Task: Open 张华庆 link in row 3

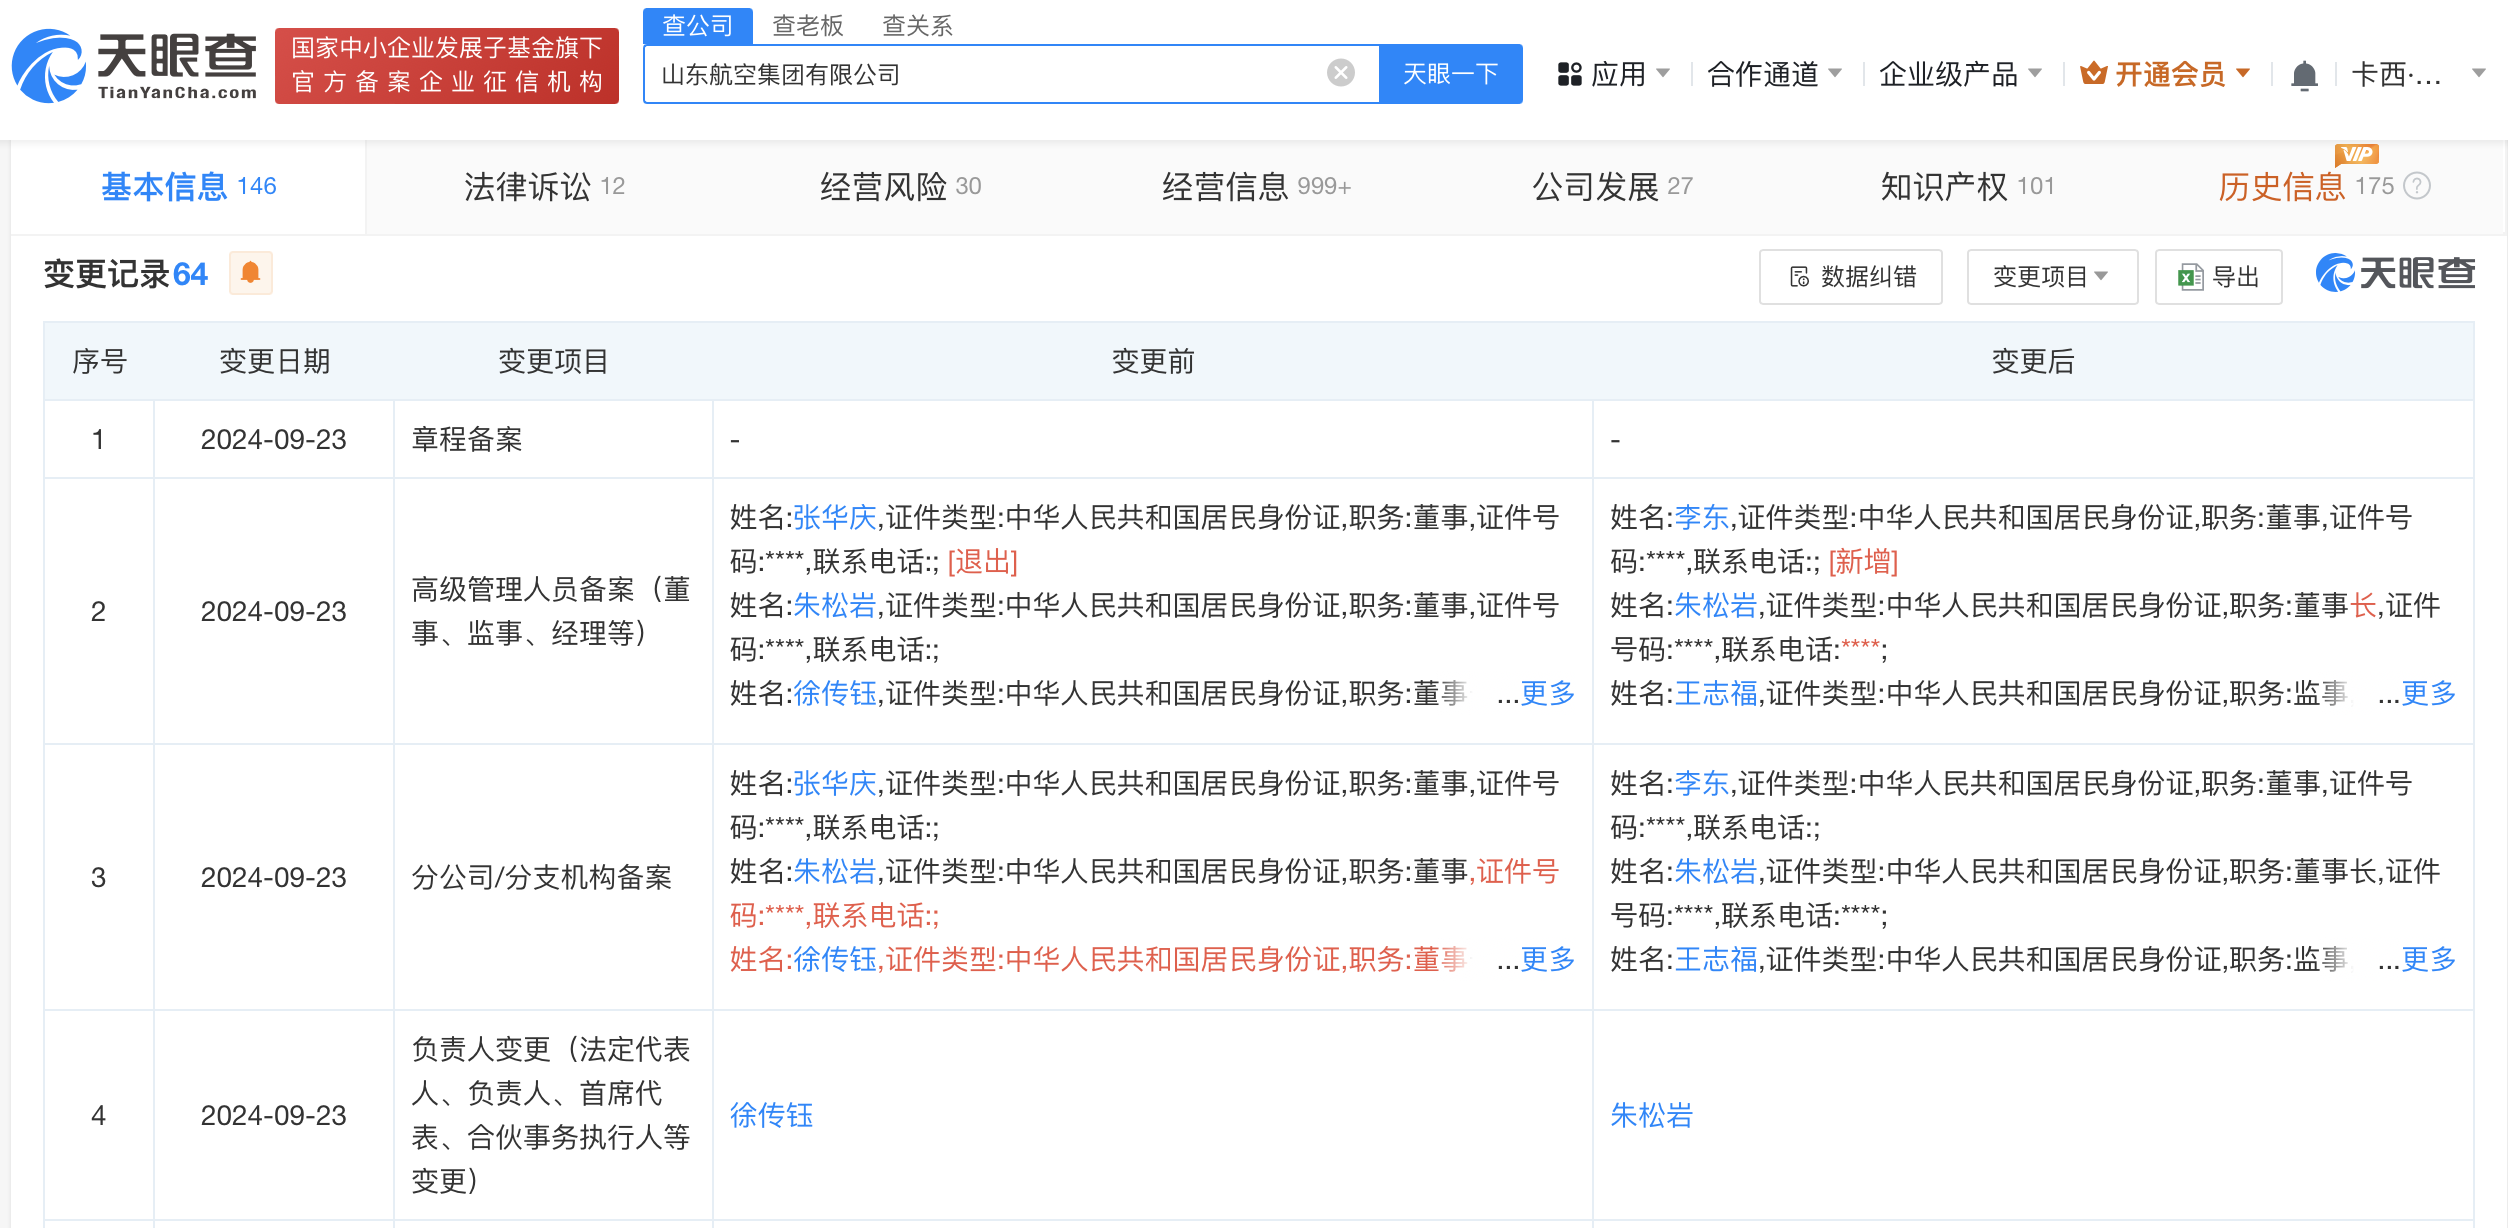Action: click(835, 784)
